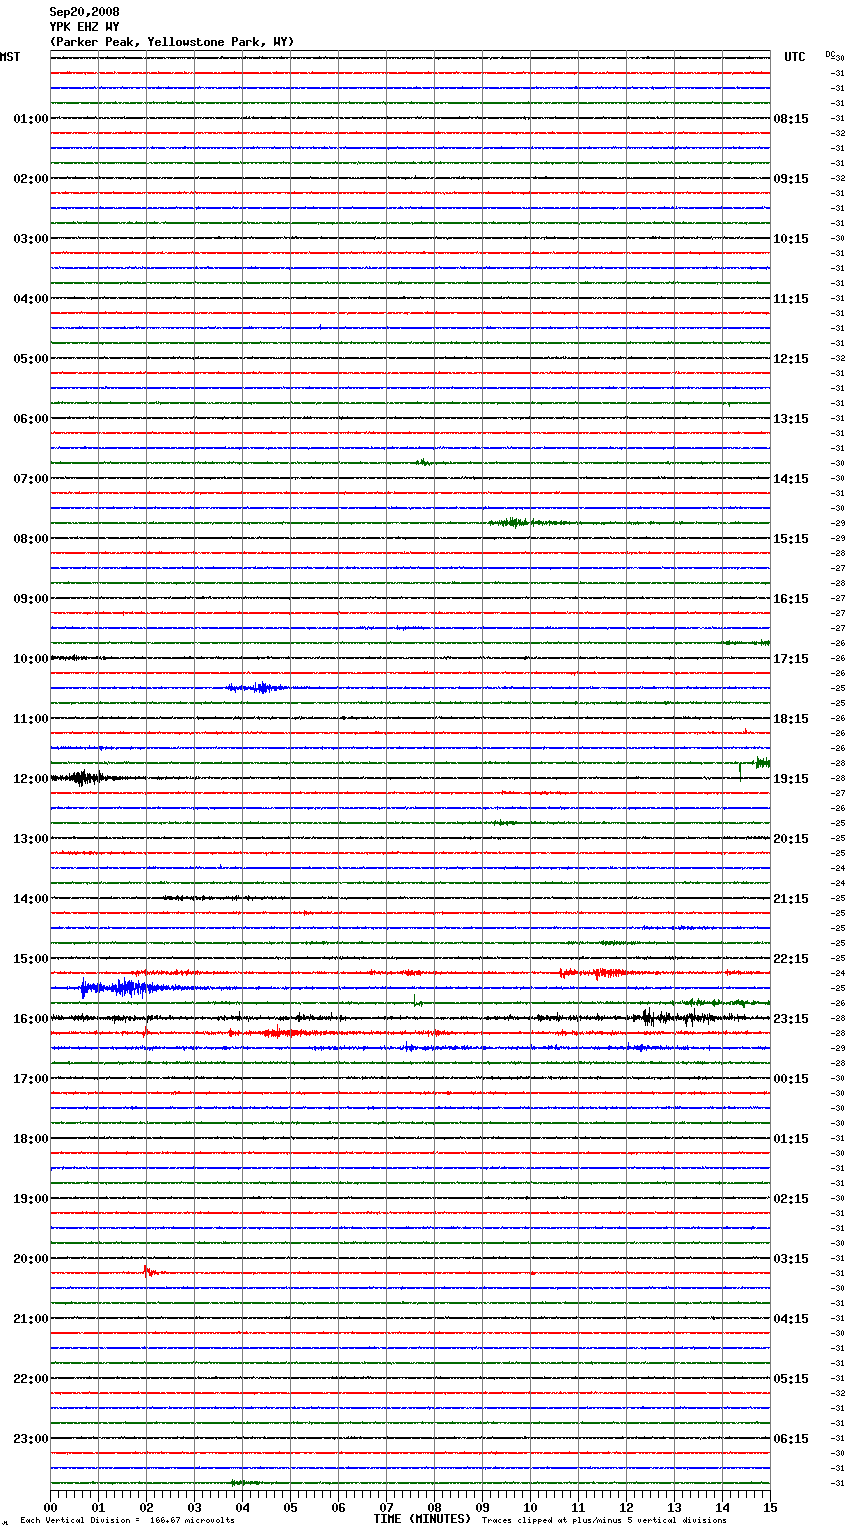Viewport: 850px width, 1534px height.
Task: Select the 11:00 MST time label
Action: pos(30,719)
